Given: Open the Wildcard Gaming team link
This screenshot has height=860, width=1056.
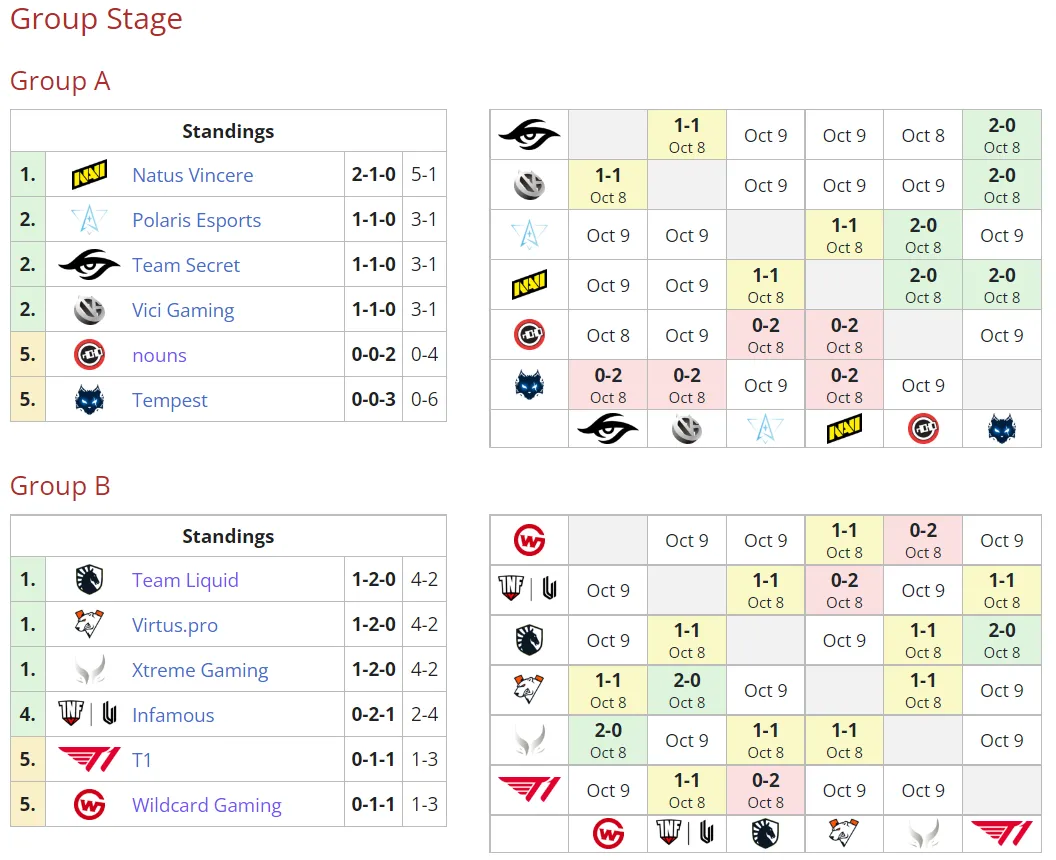Looking at the screenshot, I should 207,805.
